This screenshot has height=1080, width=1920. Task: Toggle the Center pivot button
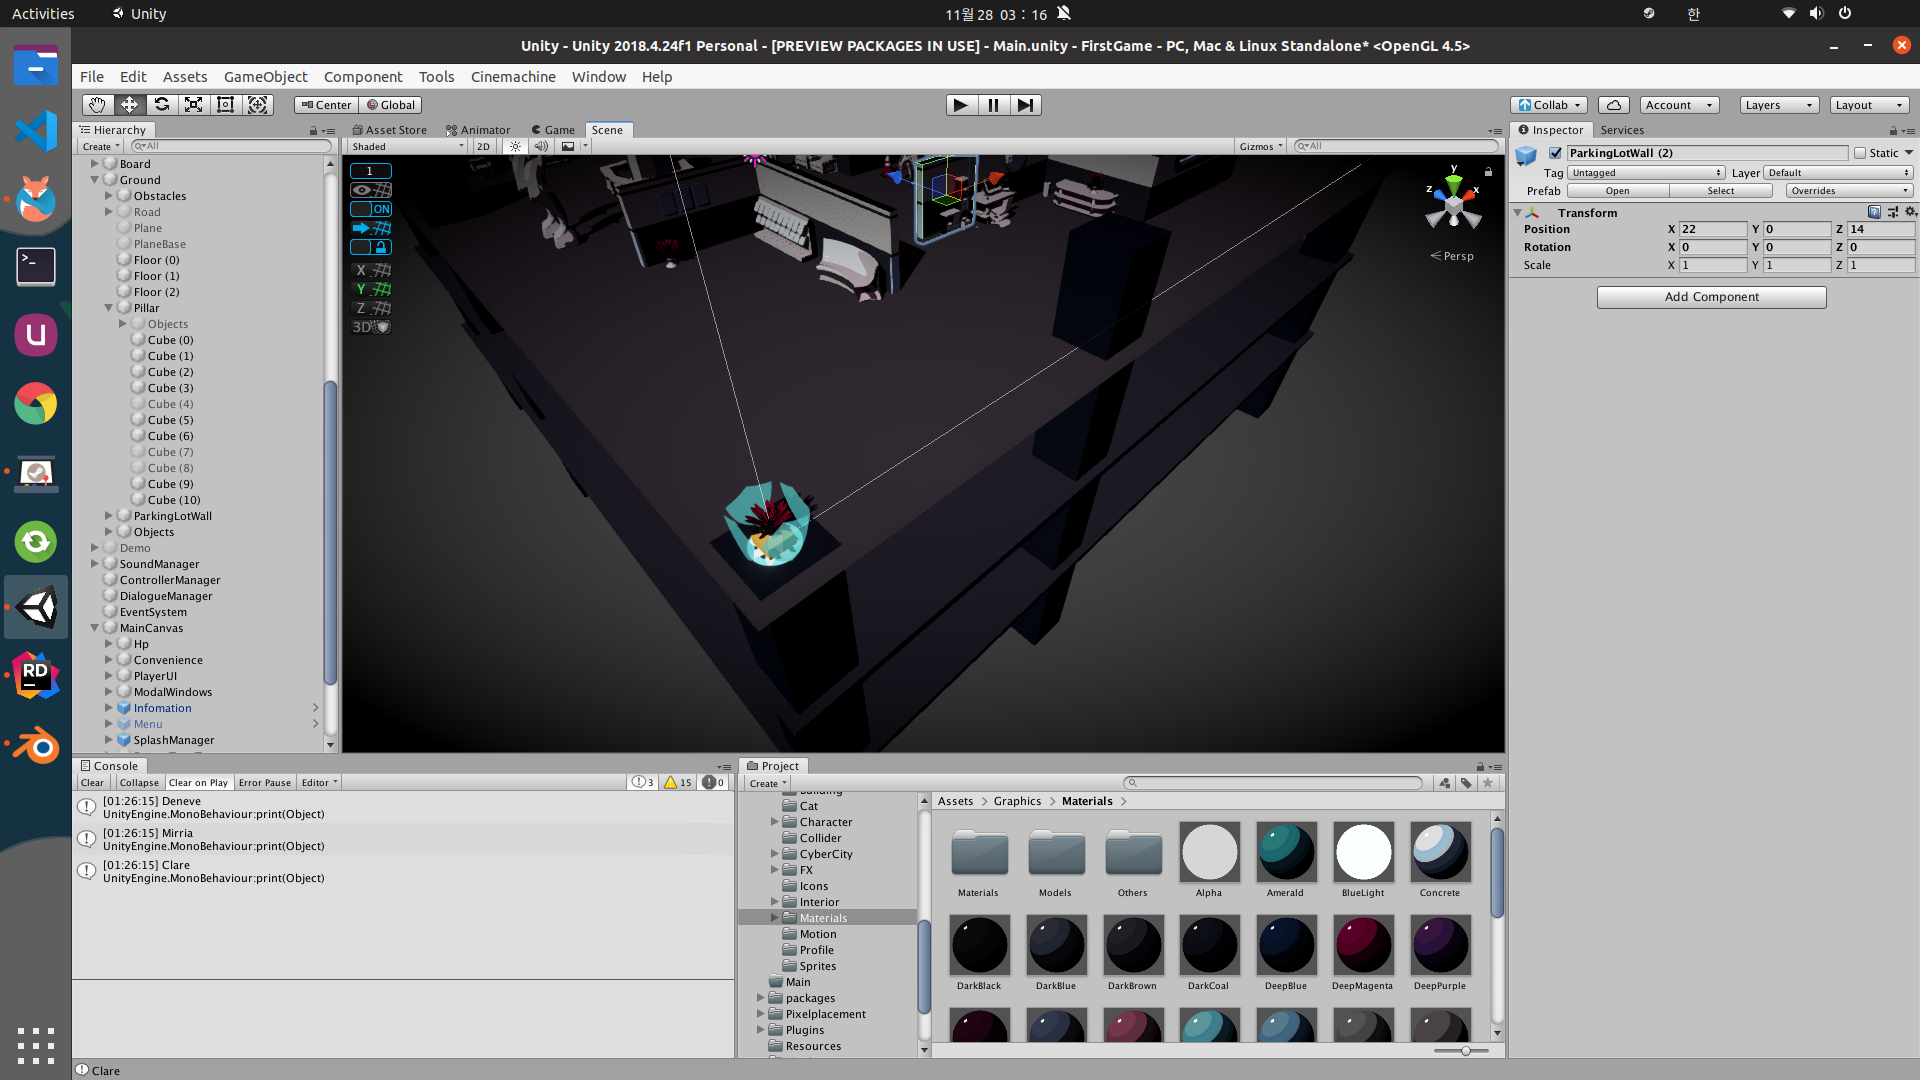326,105
